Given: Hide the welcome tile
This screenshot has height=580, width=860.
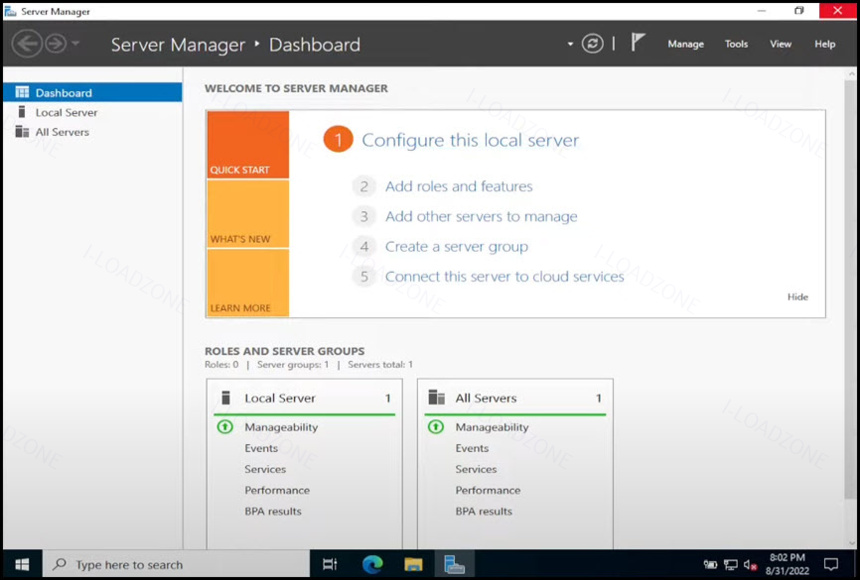Looking at the screenshot, I should 797,297.
